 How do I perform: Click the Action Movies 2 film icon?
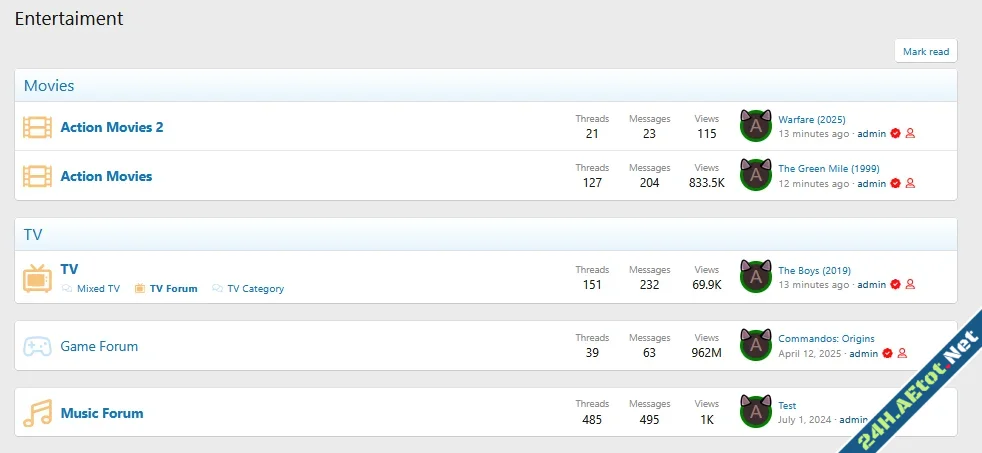click(37, 127)
